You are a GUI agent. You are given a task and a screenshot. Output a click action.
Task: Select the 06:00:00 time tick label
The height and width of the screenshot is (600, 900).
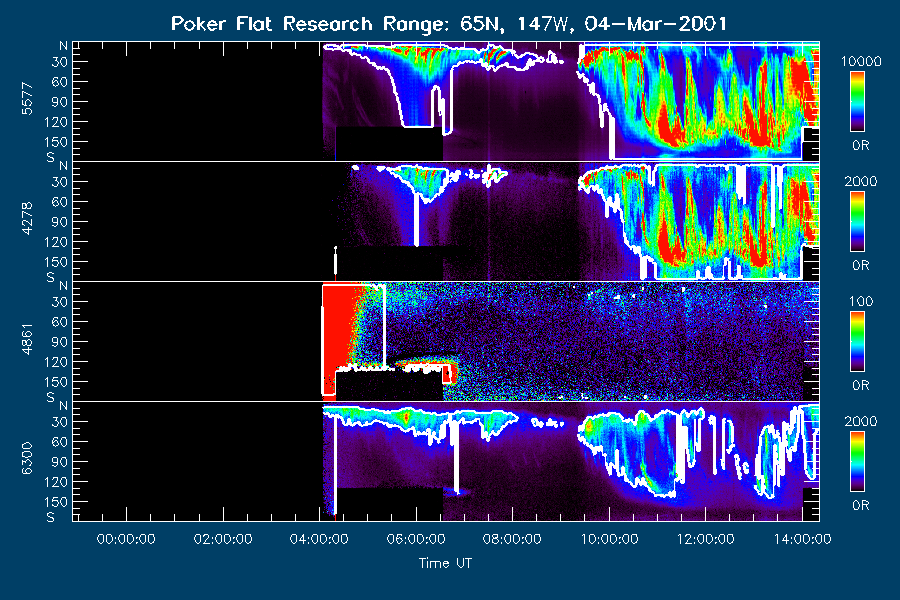pos(416,539)
